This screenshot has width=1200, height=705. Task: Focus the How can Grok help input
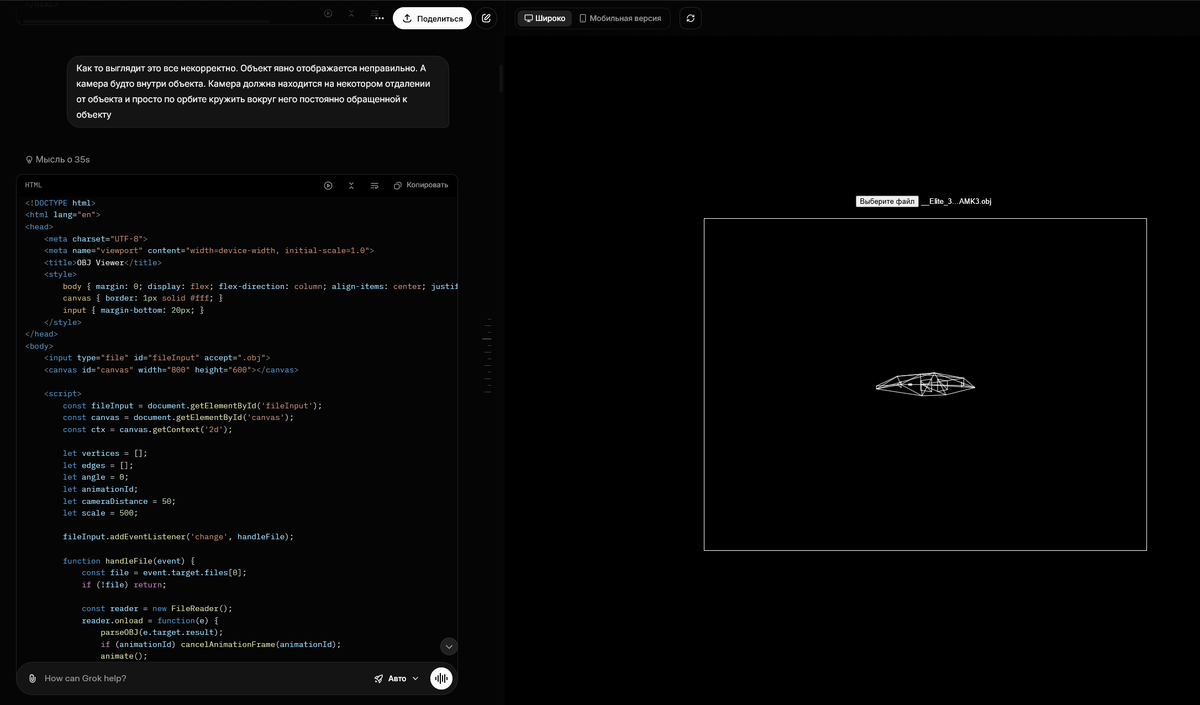coord(200,678)
